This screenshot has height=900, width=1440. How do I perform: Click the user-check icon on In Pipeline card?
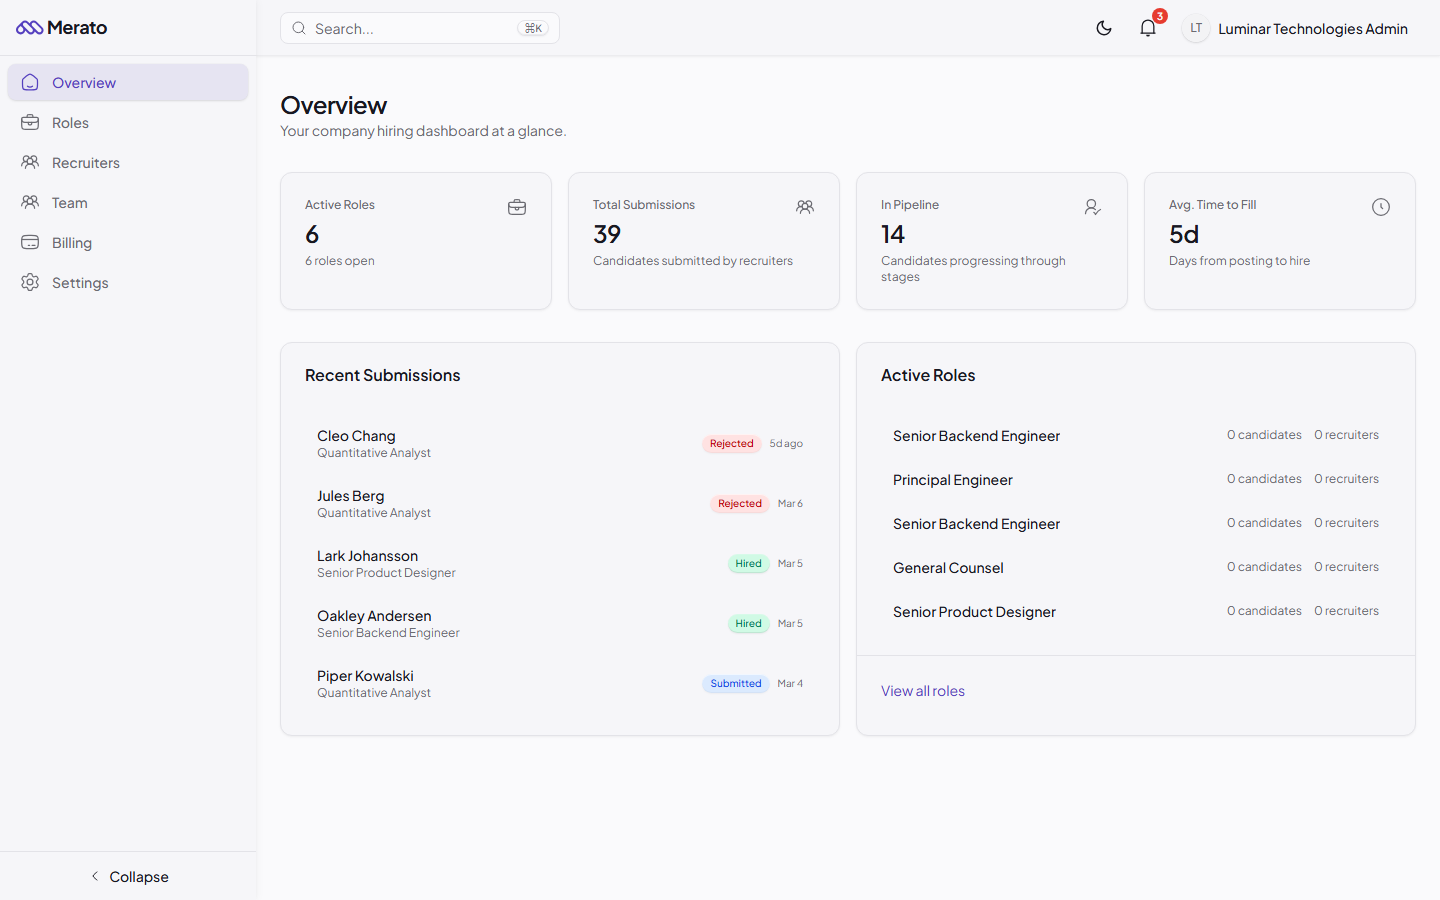[x=1093, y=207]
